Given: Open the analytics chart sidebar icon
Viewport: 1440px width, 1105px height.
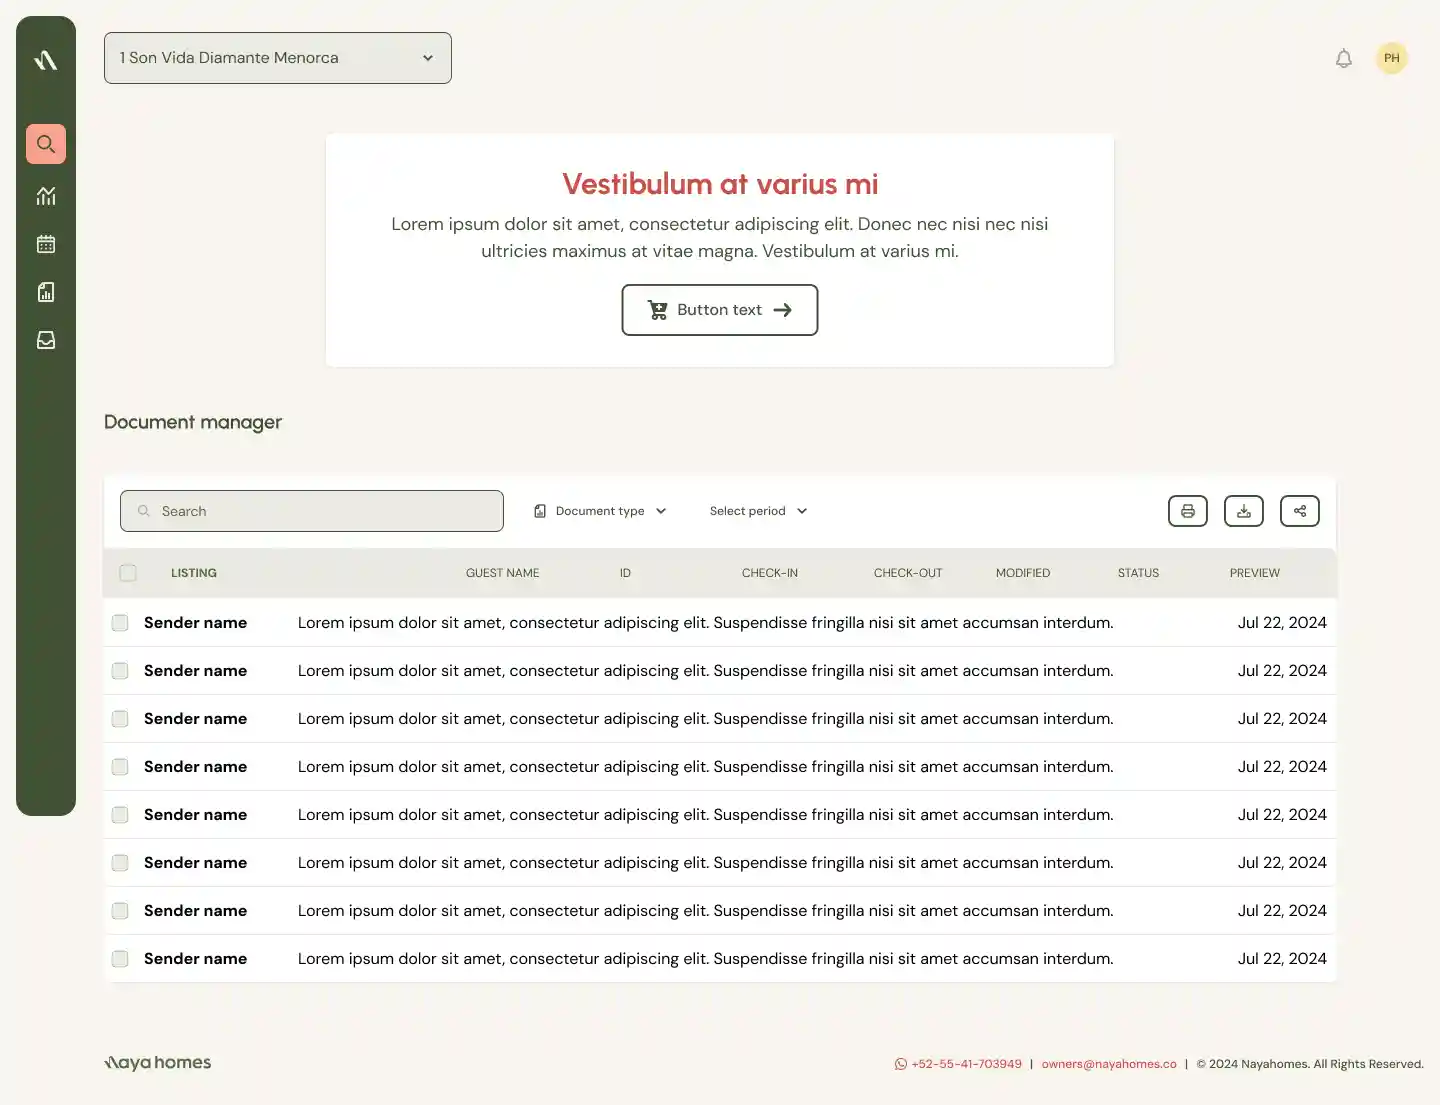Looking at the screenshot, I should point(46,196).
